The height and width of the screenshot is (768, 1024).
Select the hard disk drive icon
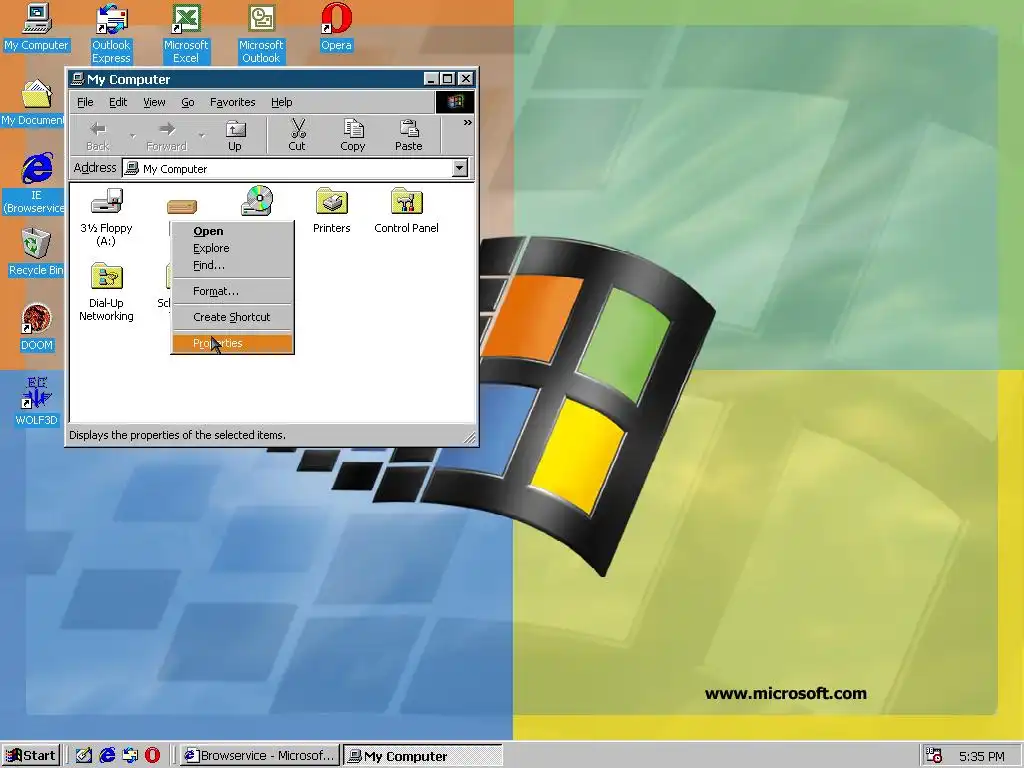click(x=182, y=207)
